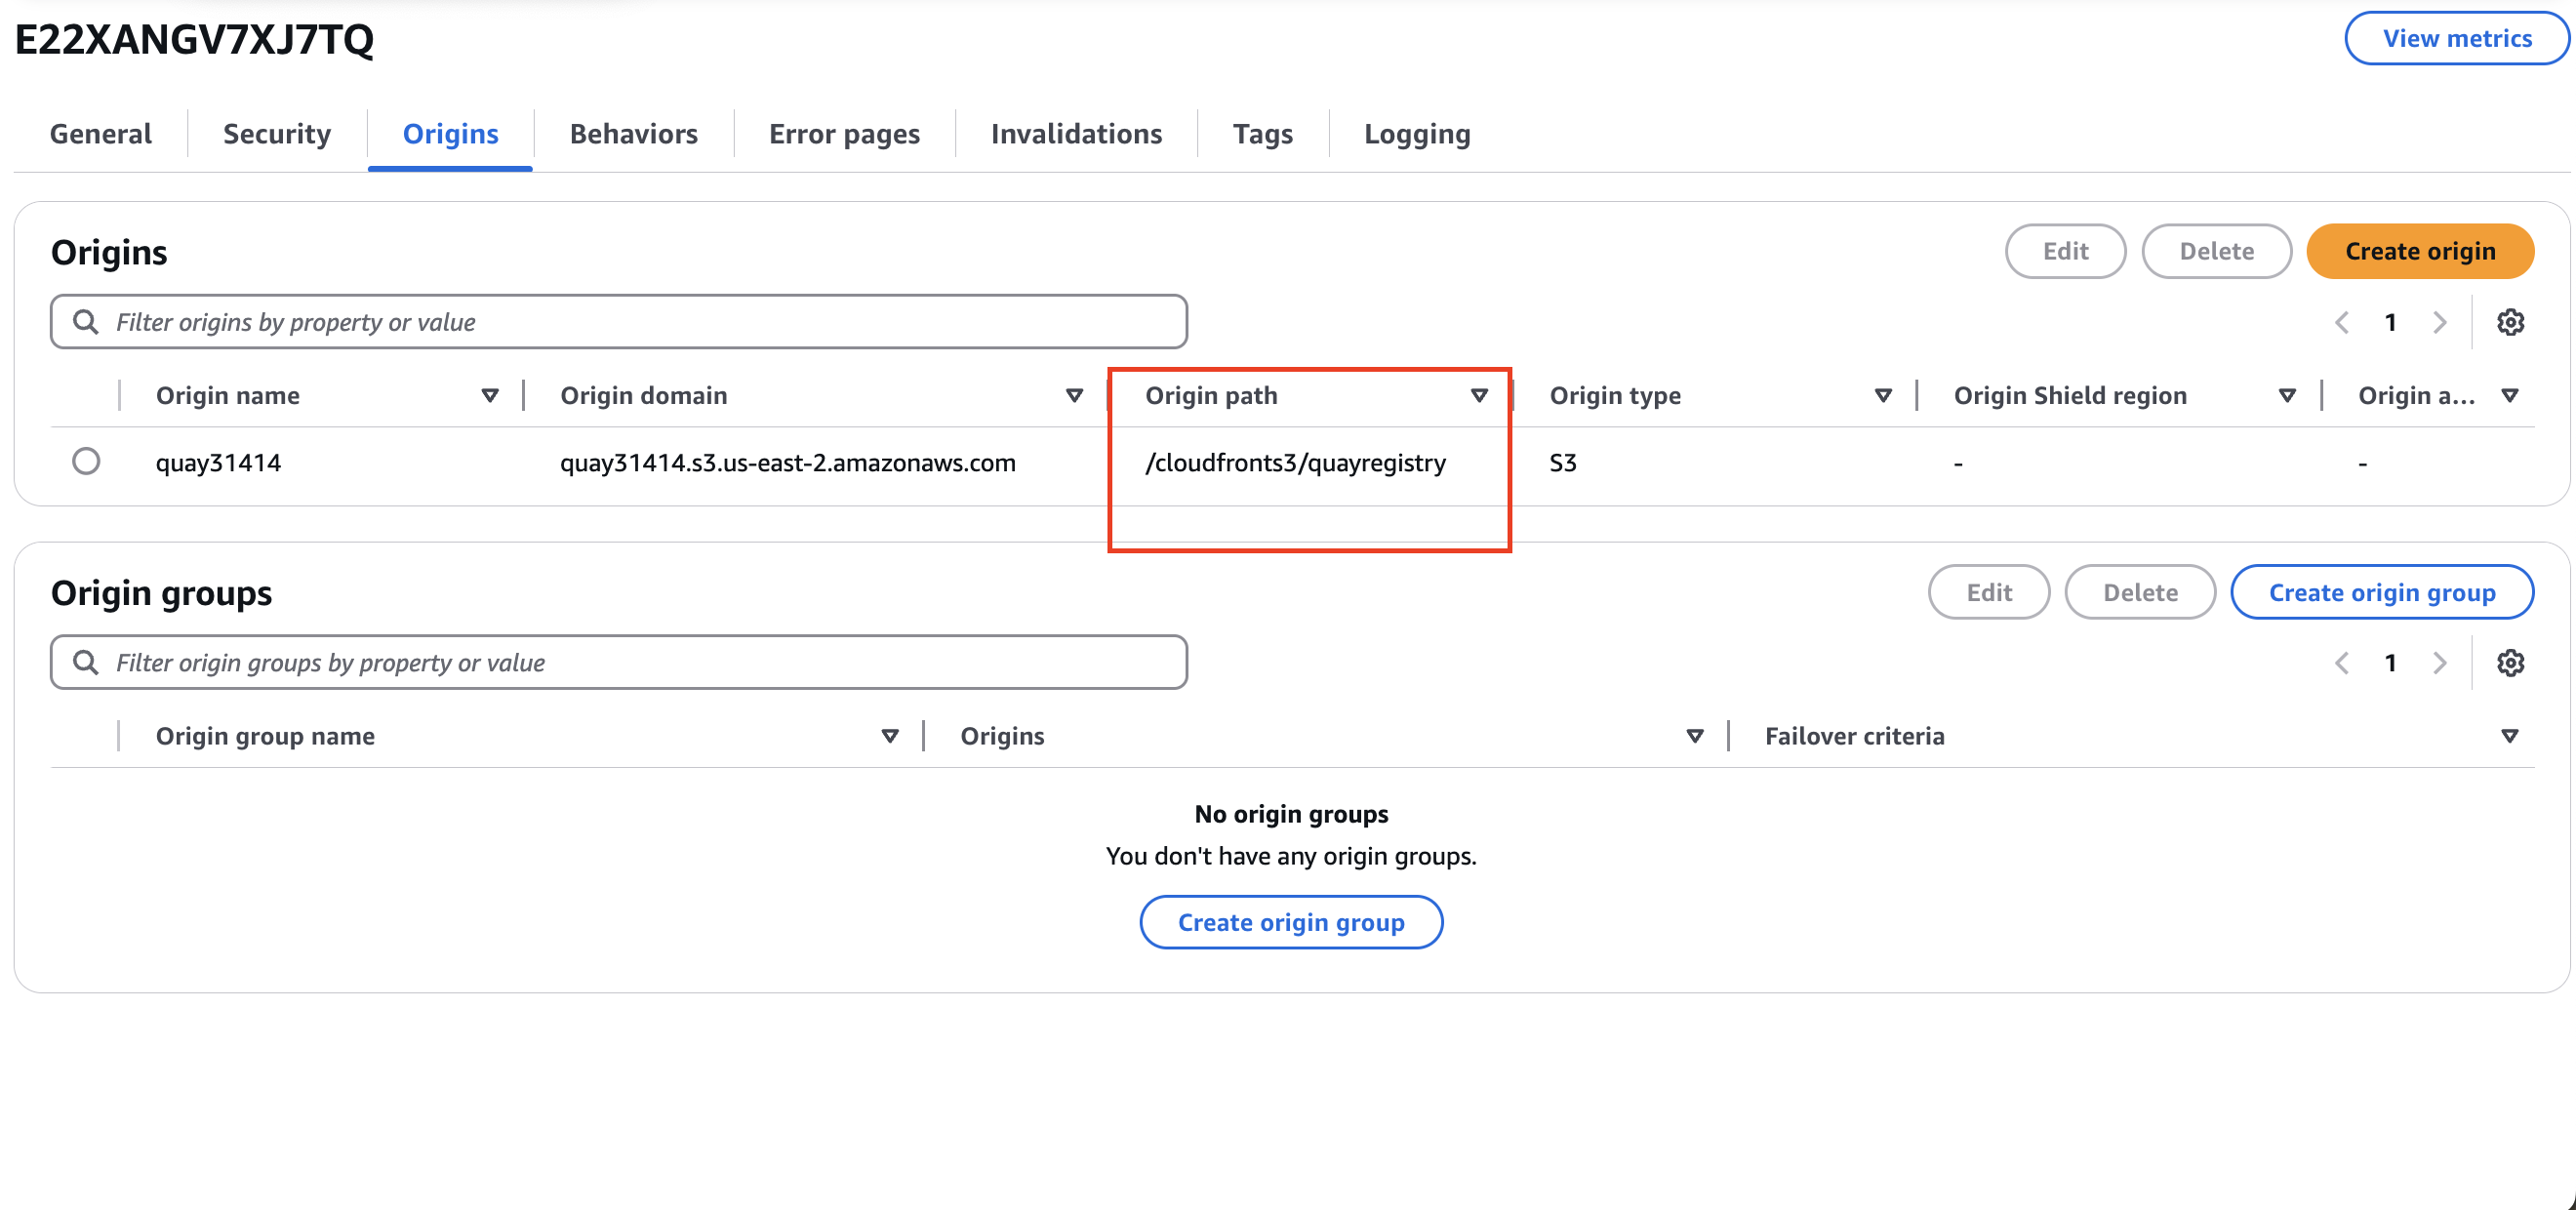Screen dimensions: 2576x1210
Task: Sort by Origin type column arrow
Action: 1883,396
